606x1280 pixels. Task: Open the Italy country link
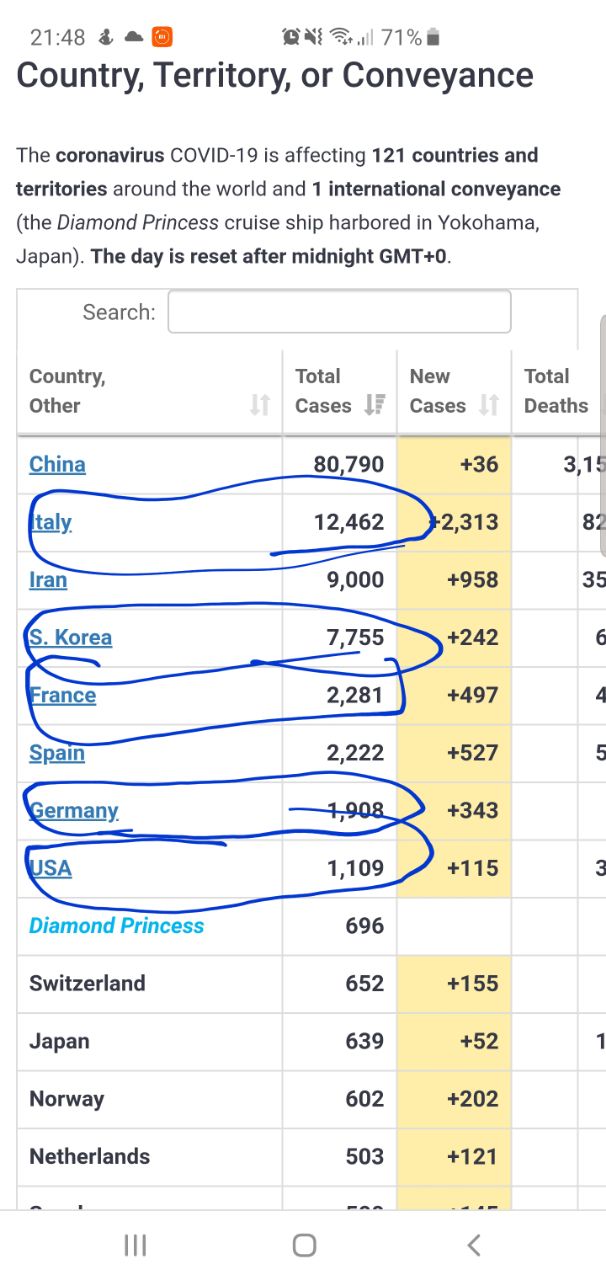click(50, 522)
